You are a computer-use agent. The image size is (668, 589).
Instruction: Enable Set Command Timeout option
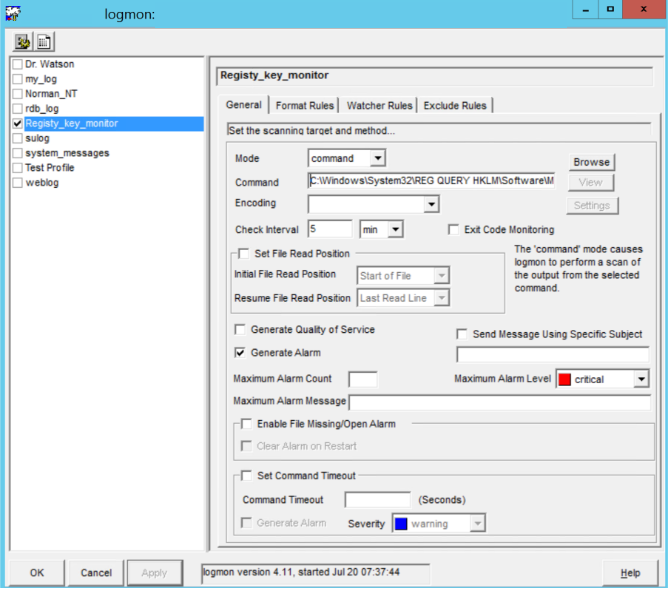pos(247,476)
